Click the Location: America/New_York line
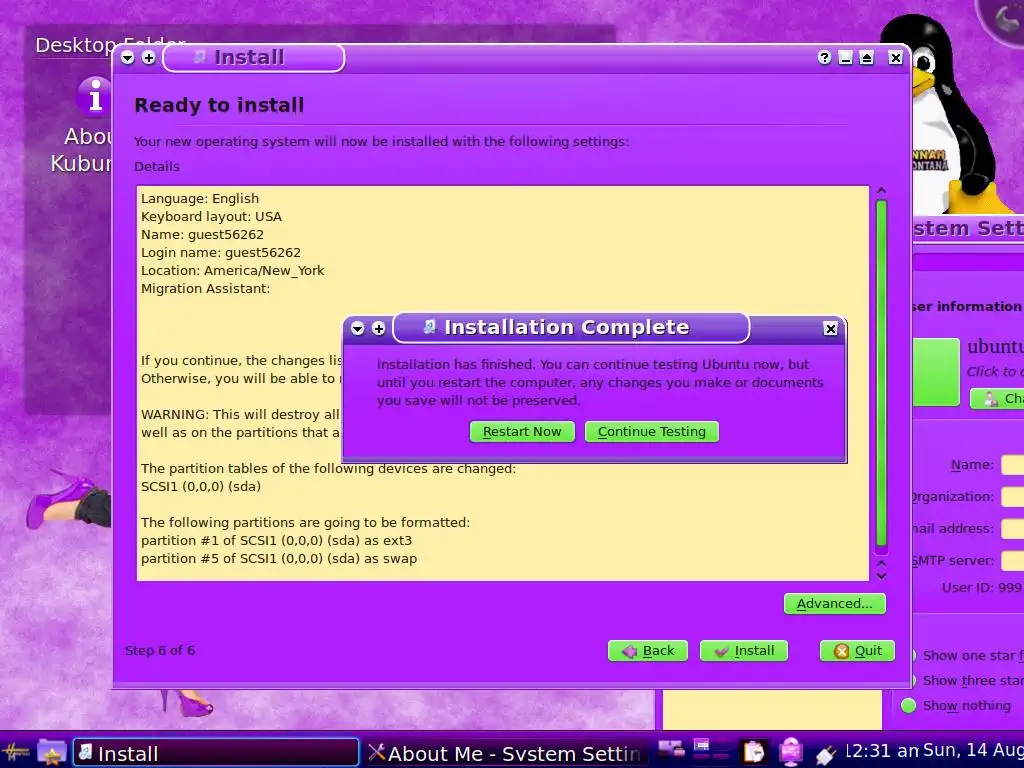The image size is (1024, 768). [x=232, y=270]
